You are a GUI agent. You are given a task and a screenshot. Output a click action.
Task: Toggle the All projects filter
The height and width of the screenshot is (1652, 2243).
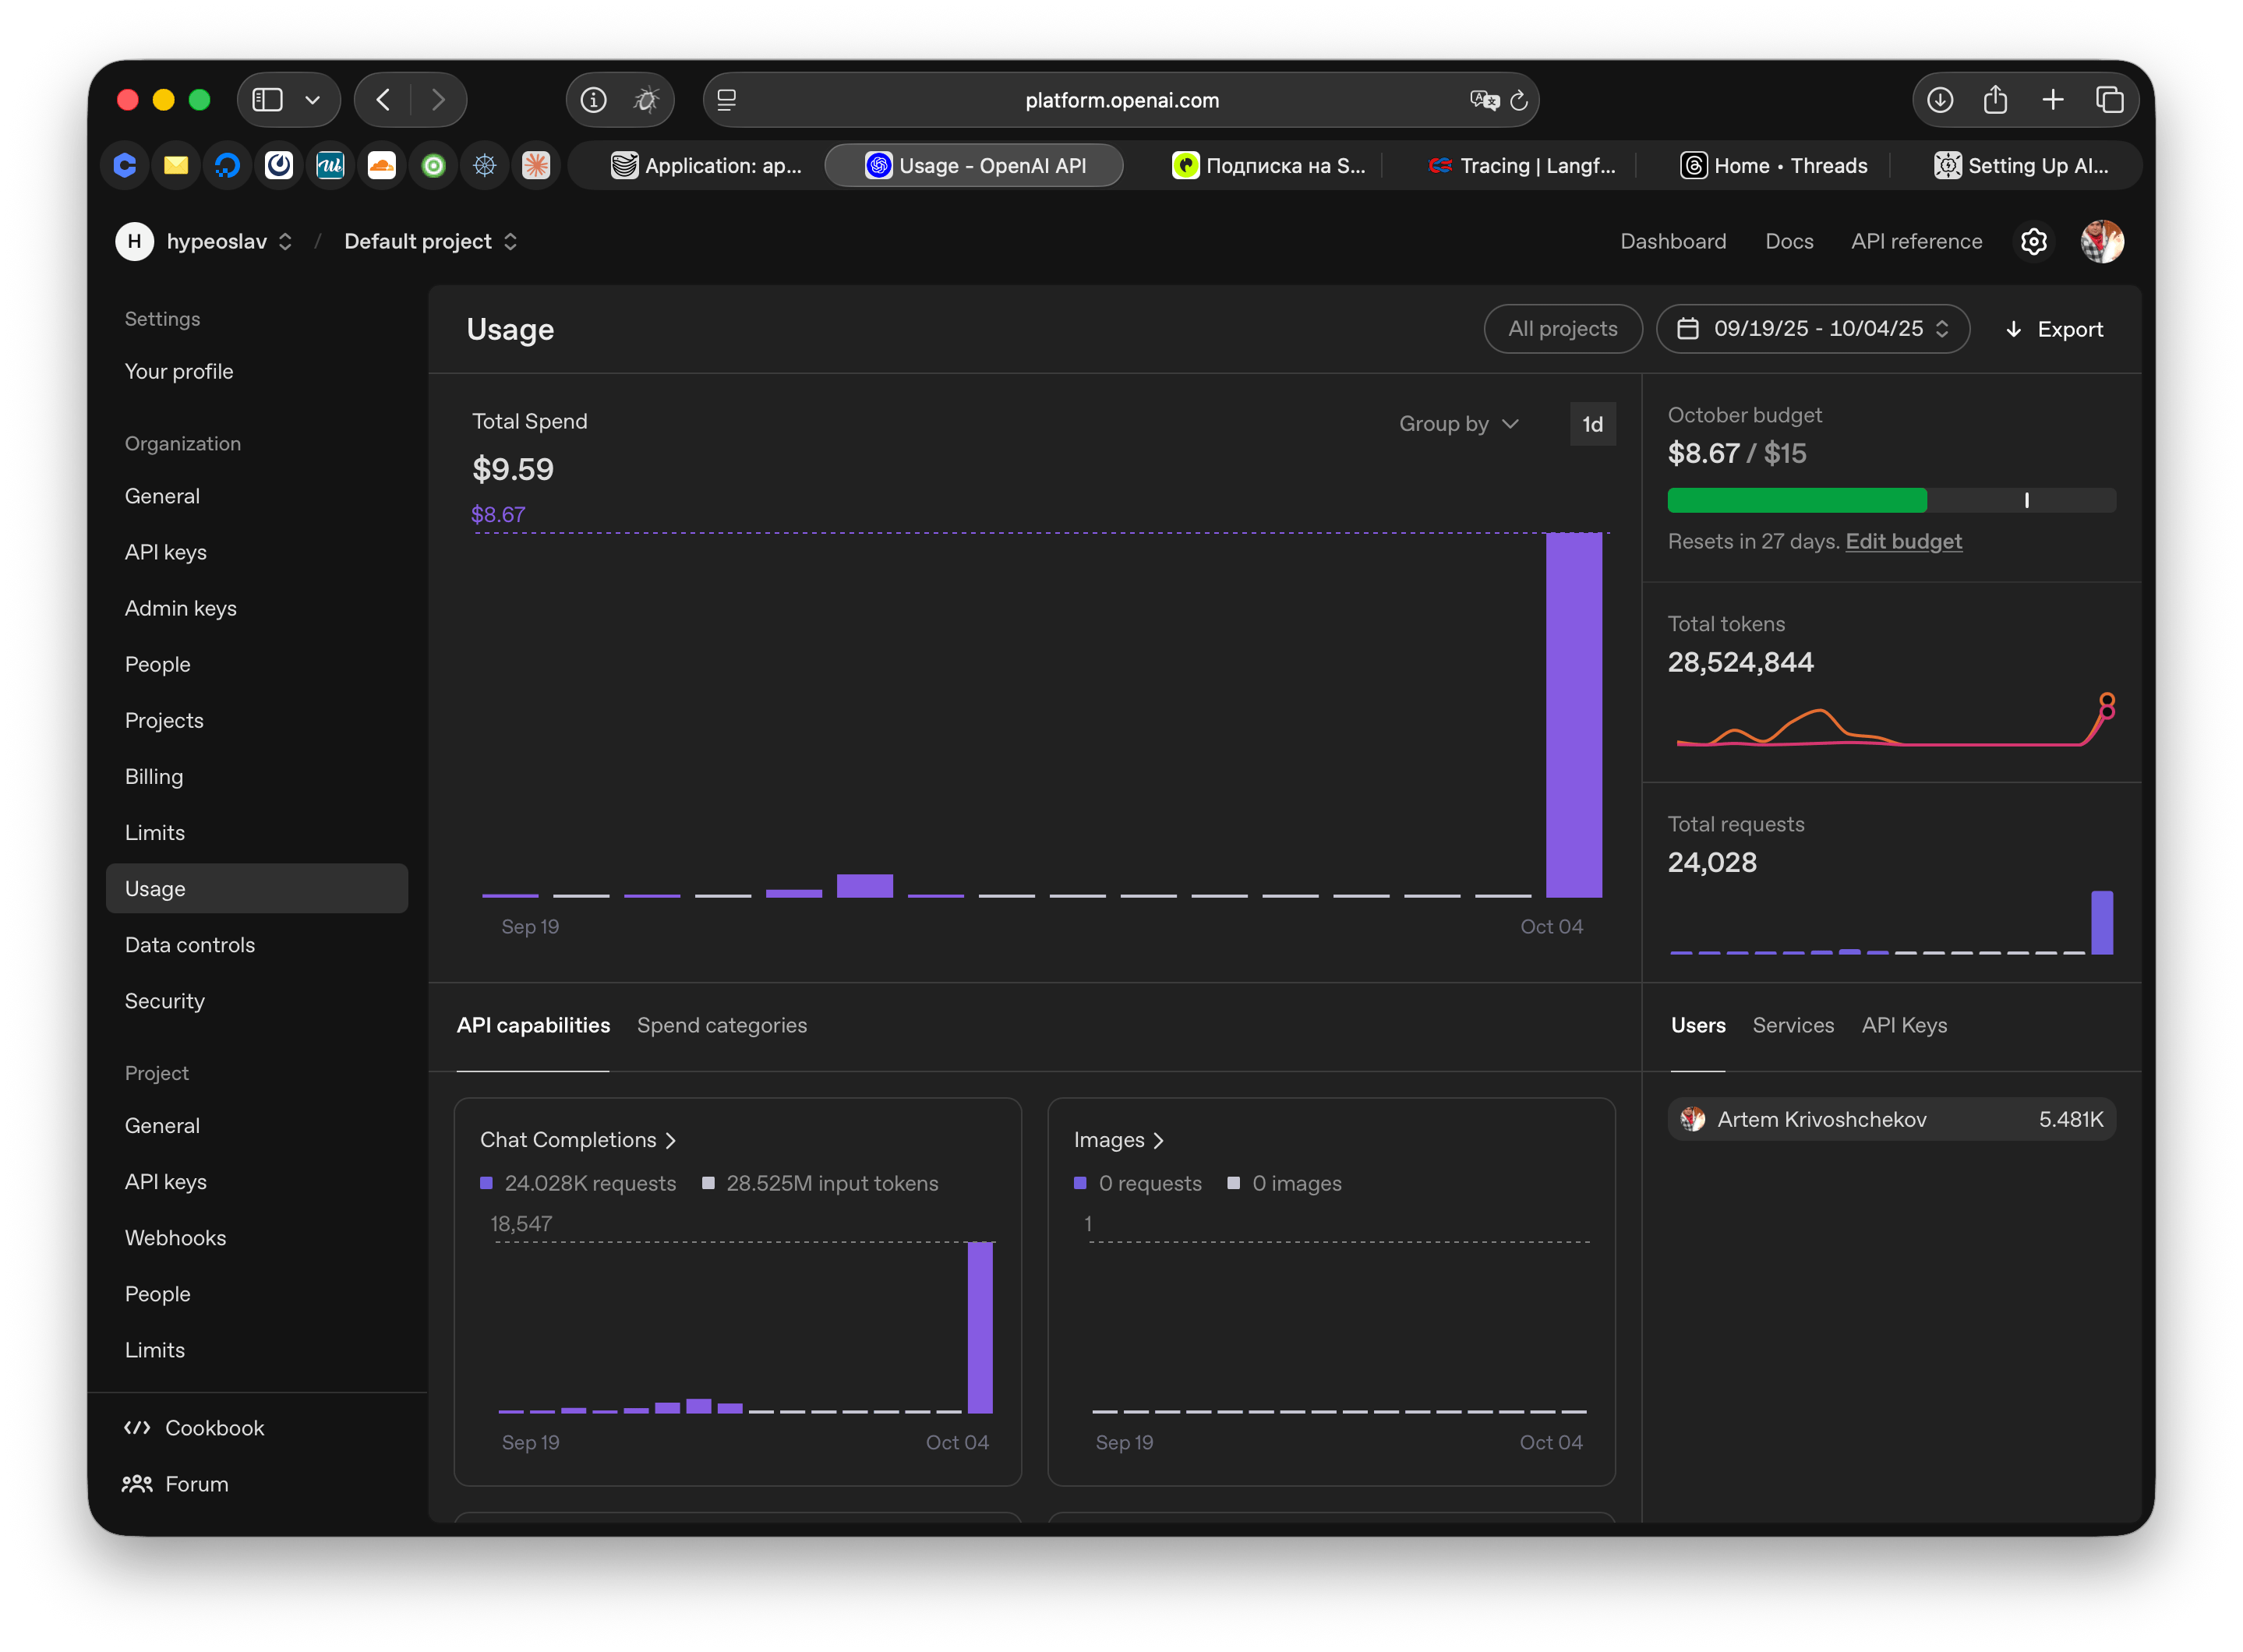pos(1562,329)
